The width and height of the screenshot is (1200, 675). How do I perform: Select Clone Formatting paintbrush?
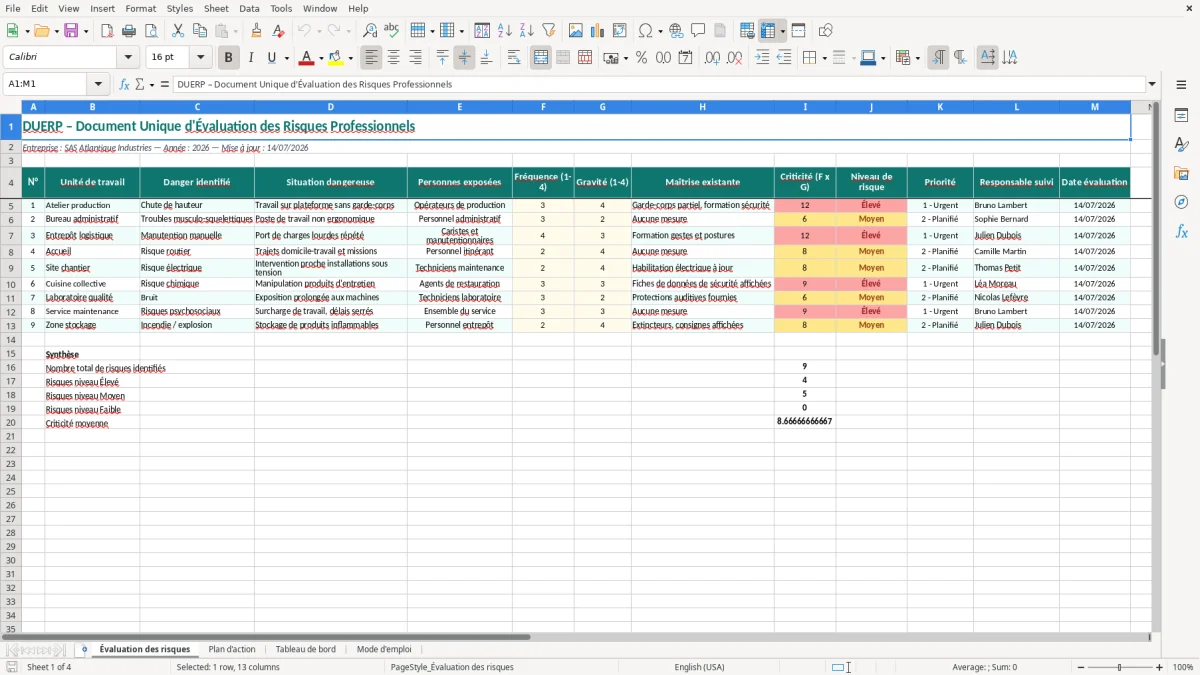(x=257, y=31)
